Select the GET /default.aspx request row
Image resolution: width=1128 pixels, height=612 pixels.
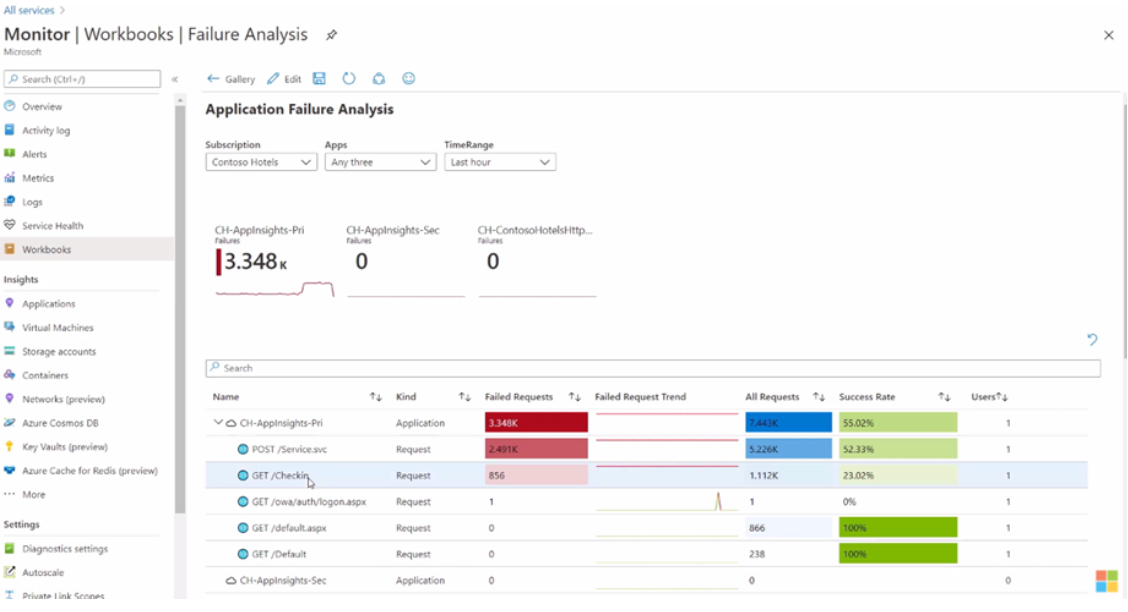[x=646, y=528]
